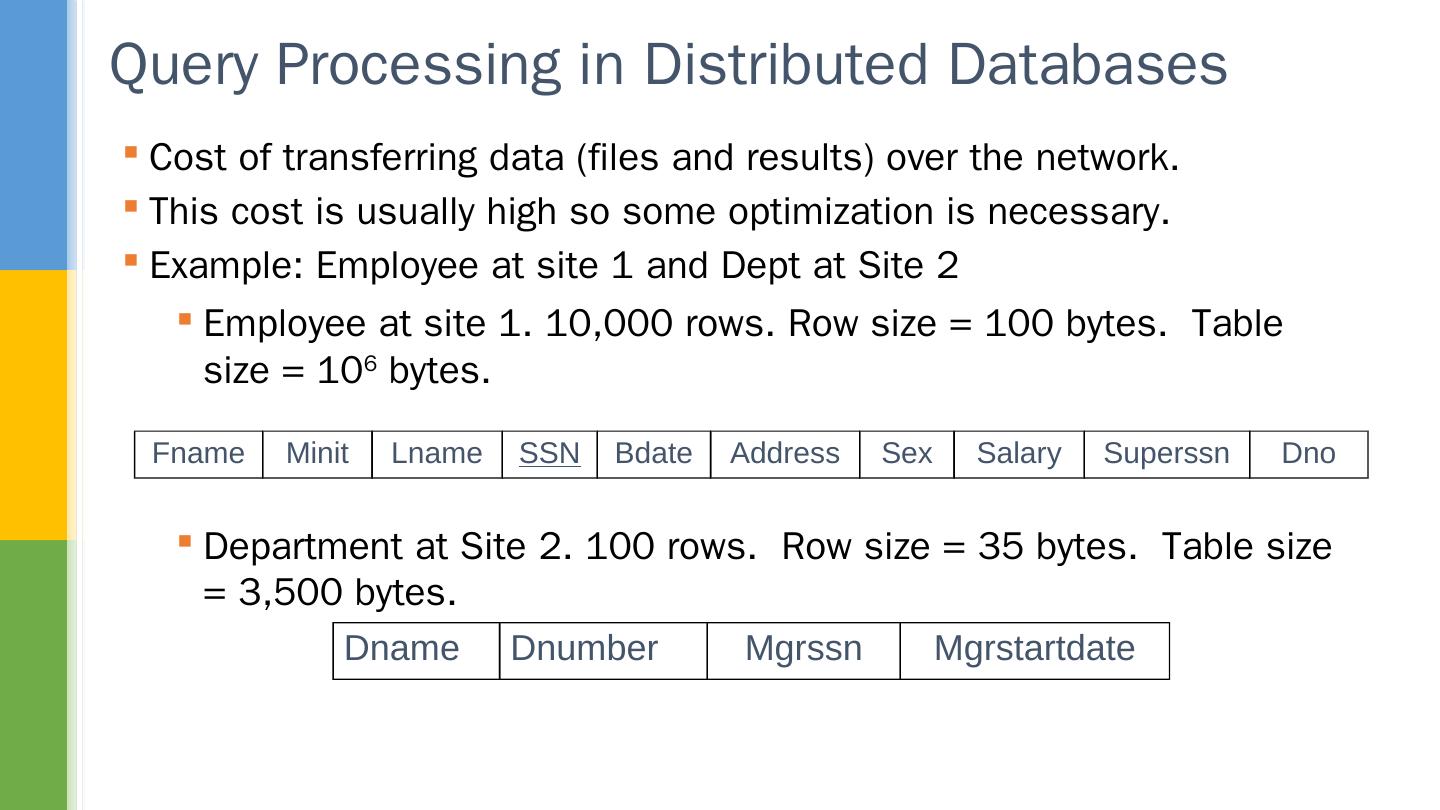Click the green color block on the sidebar
This screenshot has width=1440, height=810.
click(33, 675)
